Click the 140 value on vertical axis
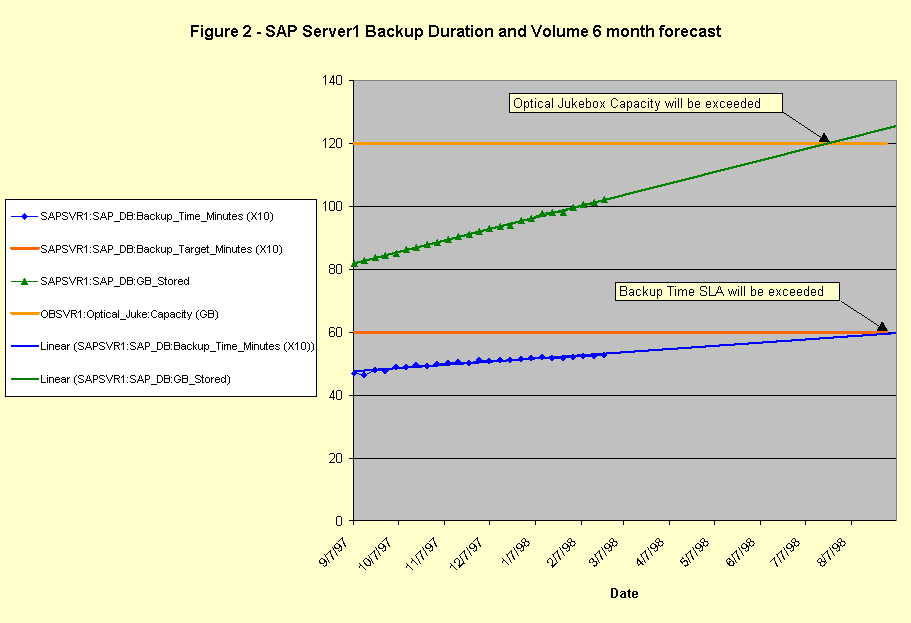911x623 pixels. point(333,81)
